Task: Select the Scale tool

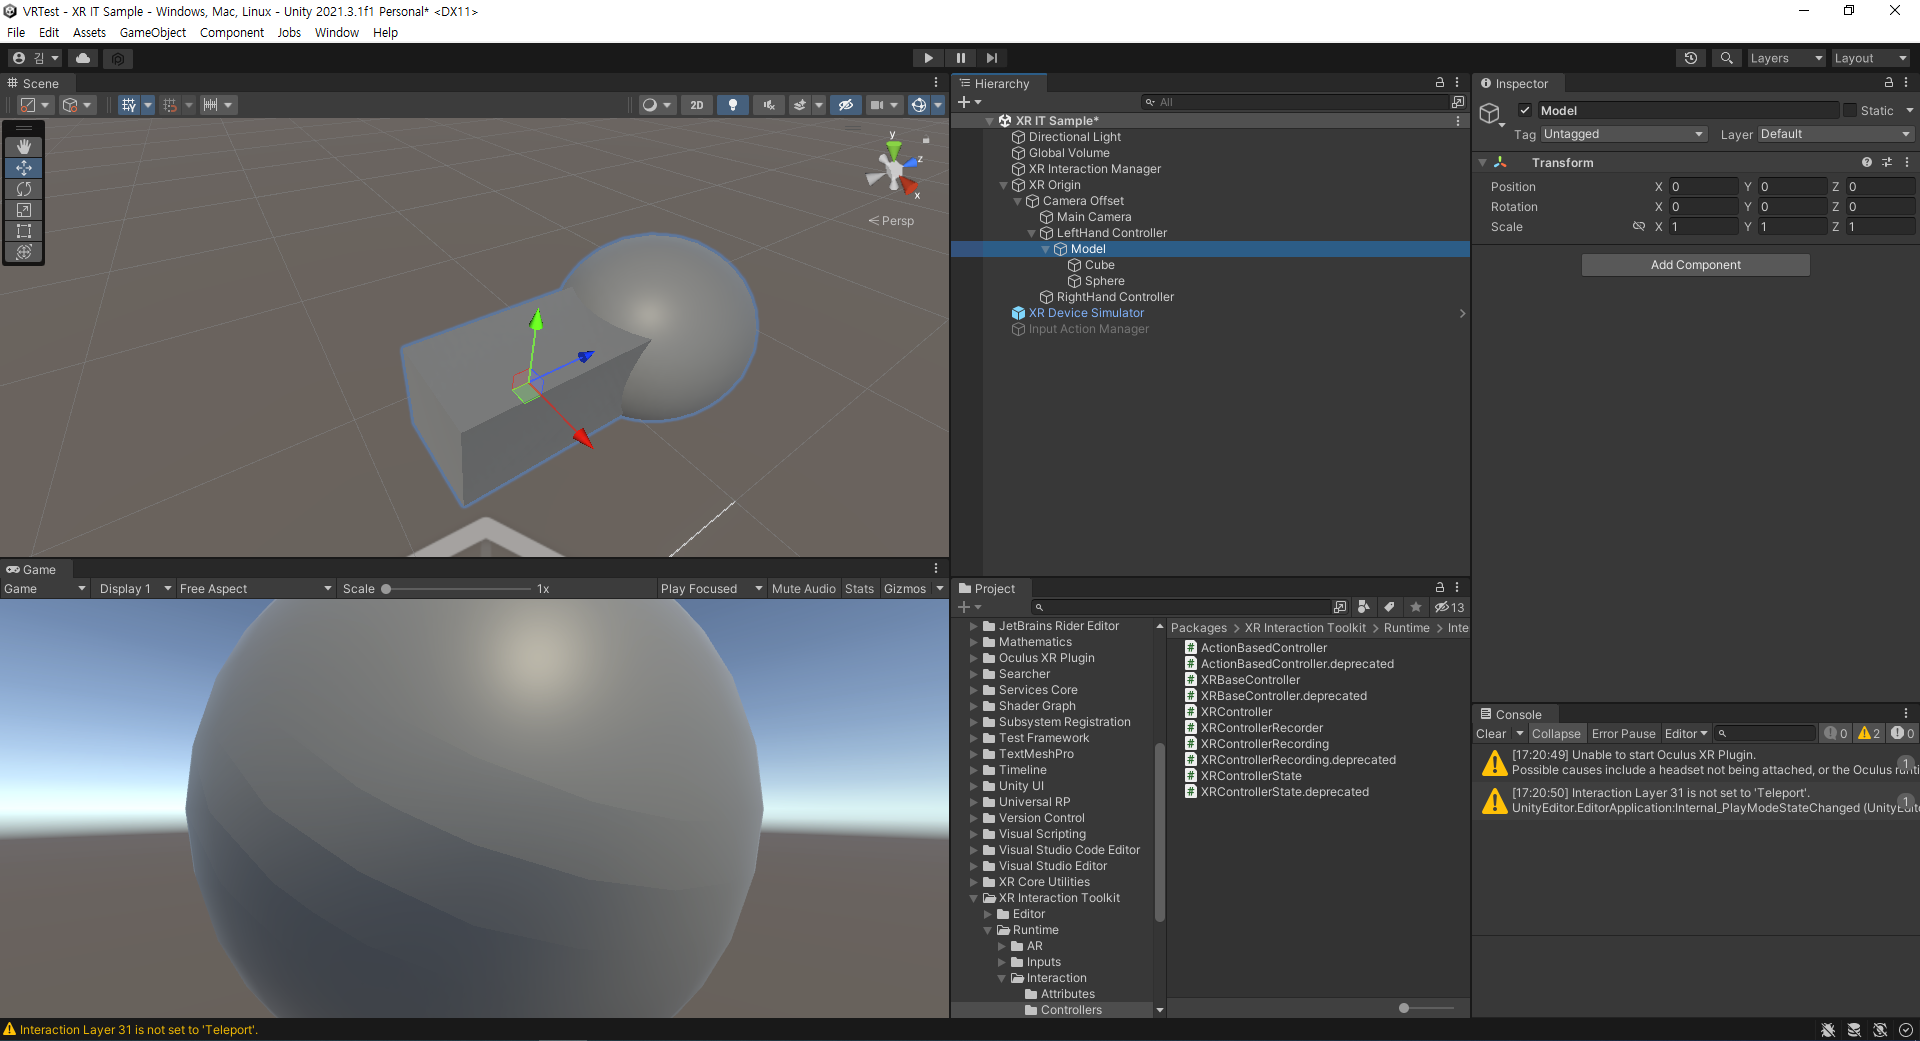Action: 24,210
